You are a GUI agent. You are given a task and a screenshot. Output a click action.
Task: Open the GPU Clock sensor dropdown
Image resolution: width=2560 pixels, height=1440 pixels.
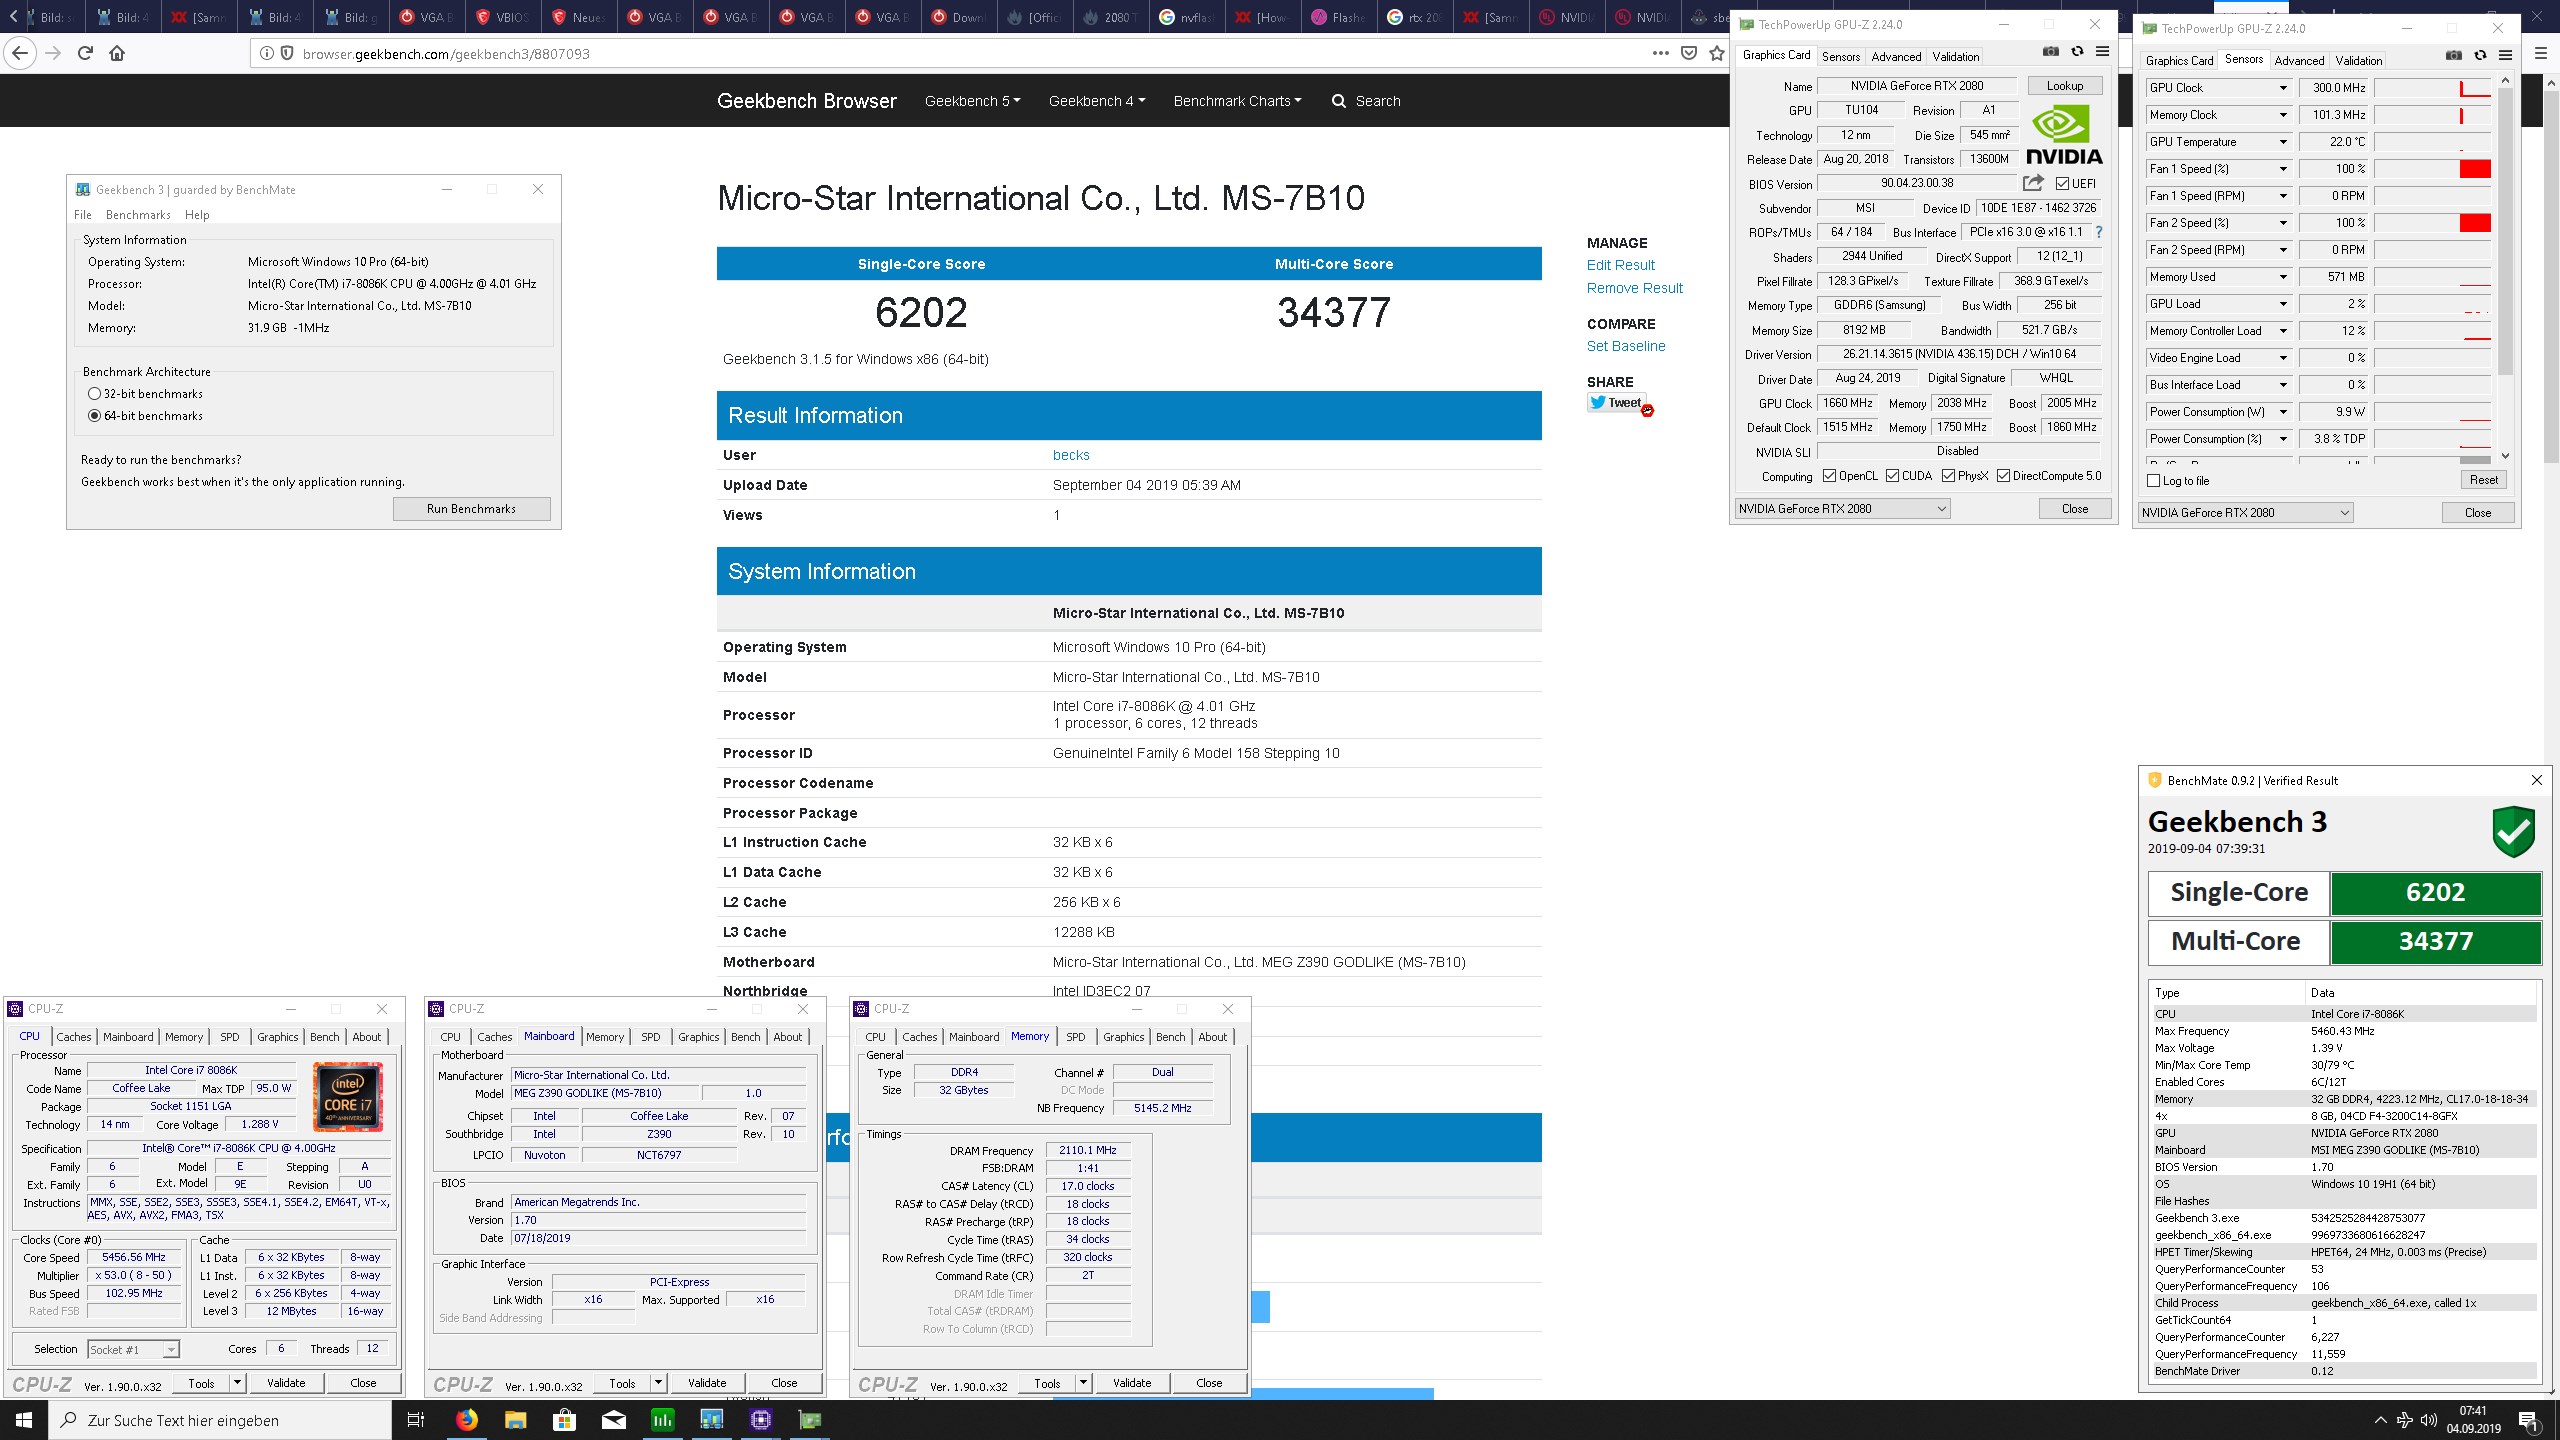2283,88
